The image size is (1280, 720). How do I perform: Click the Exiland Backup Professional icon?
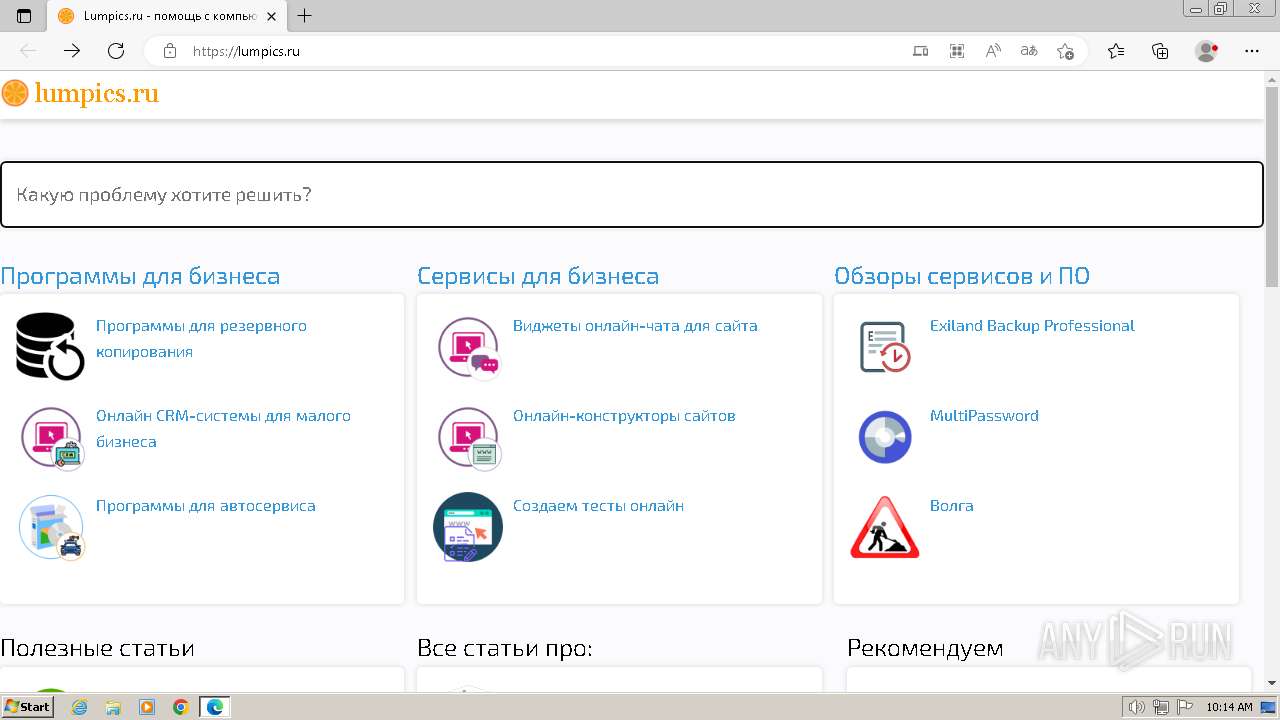click(x=885, y=347)
